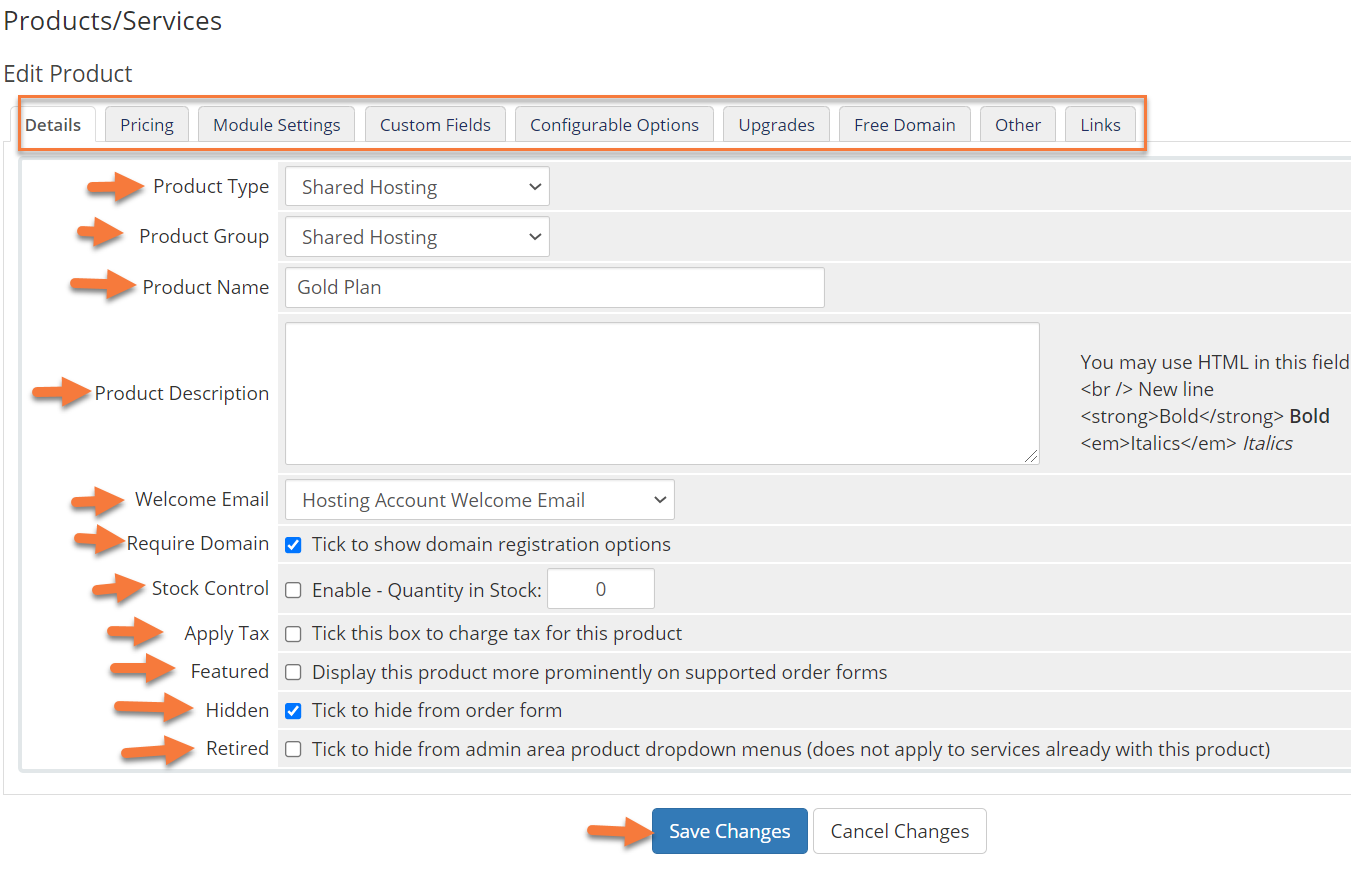Screen dimensions: 1351x869
Task: Select the Upgrades tab
Action: coord(776,125)
